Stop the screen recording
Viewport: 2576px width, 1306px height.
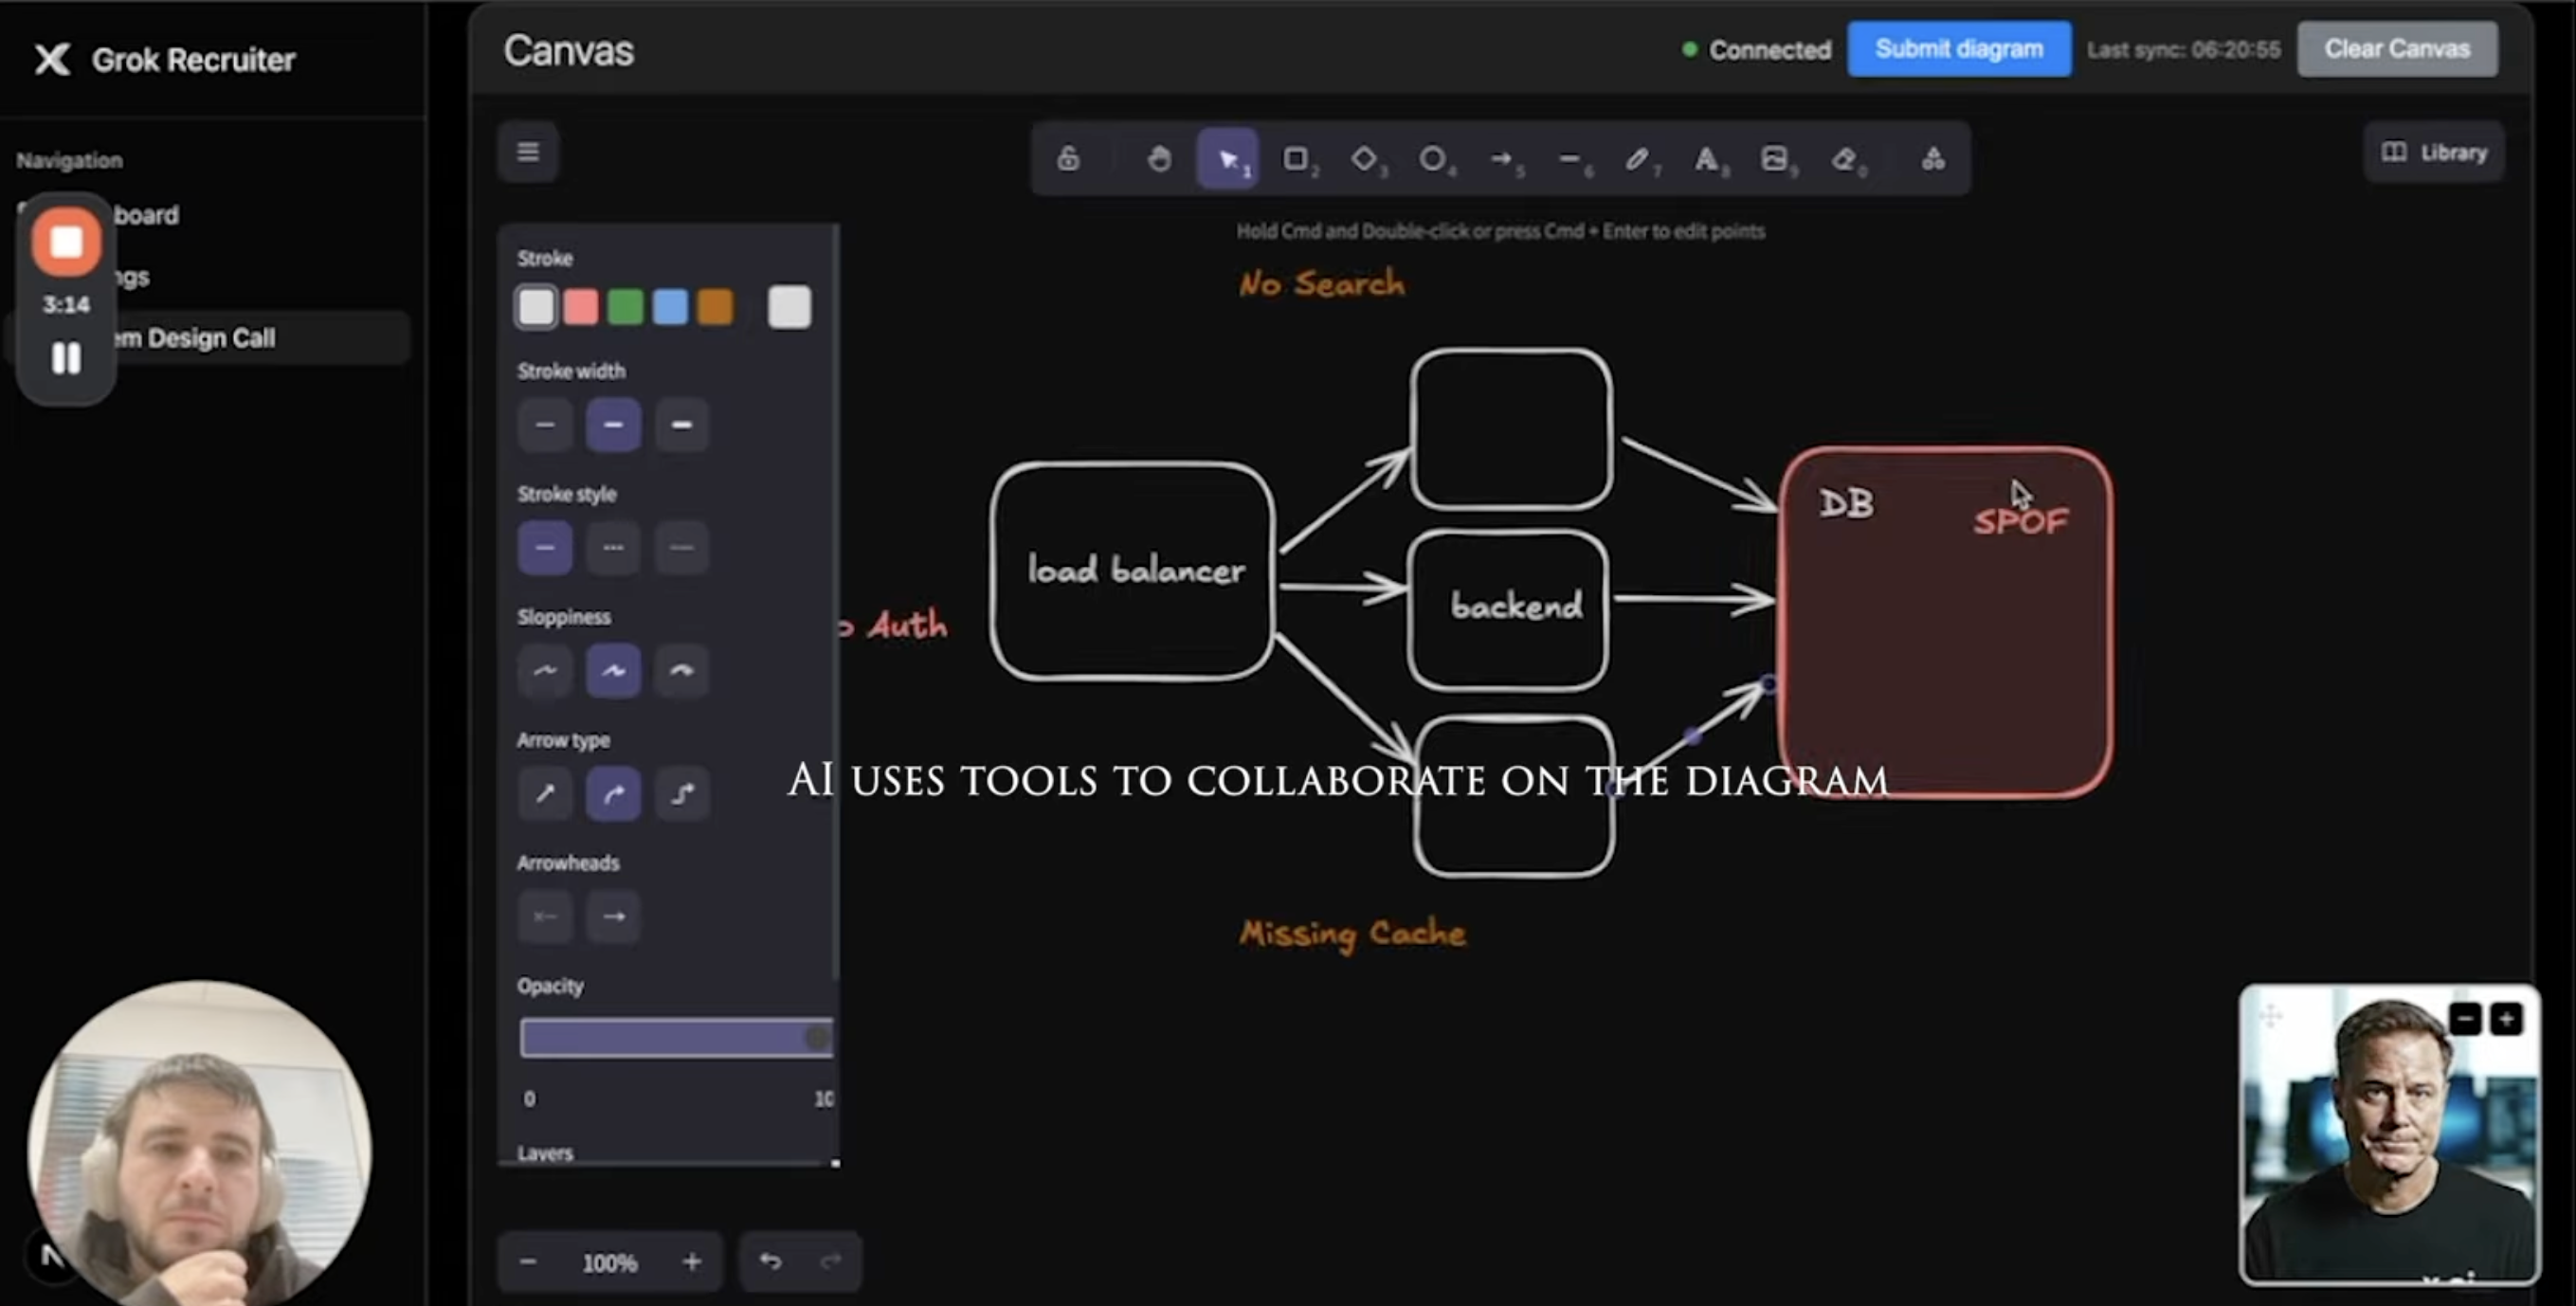66,242
